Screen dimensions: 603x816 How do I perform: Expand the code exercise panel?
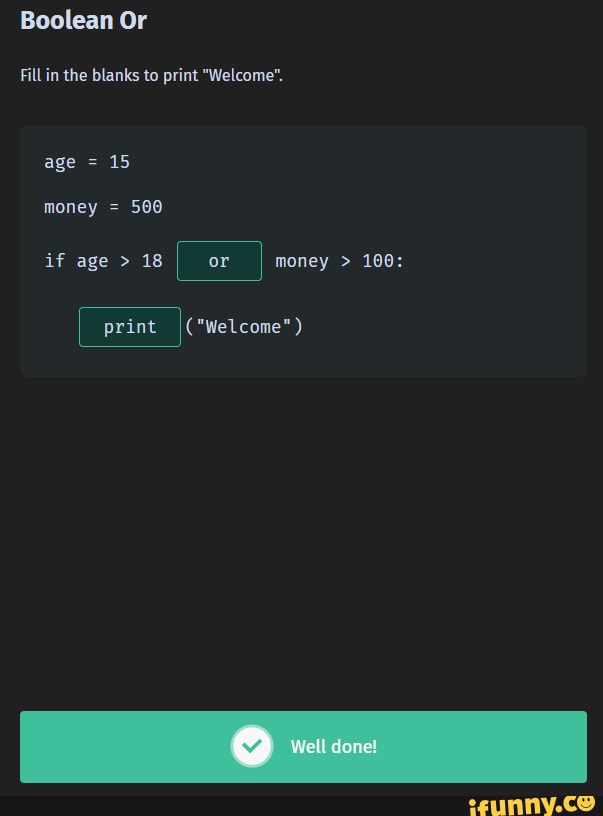click(303, 249)
